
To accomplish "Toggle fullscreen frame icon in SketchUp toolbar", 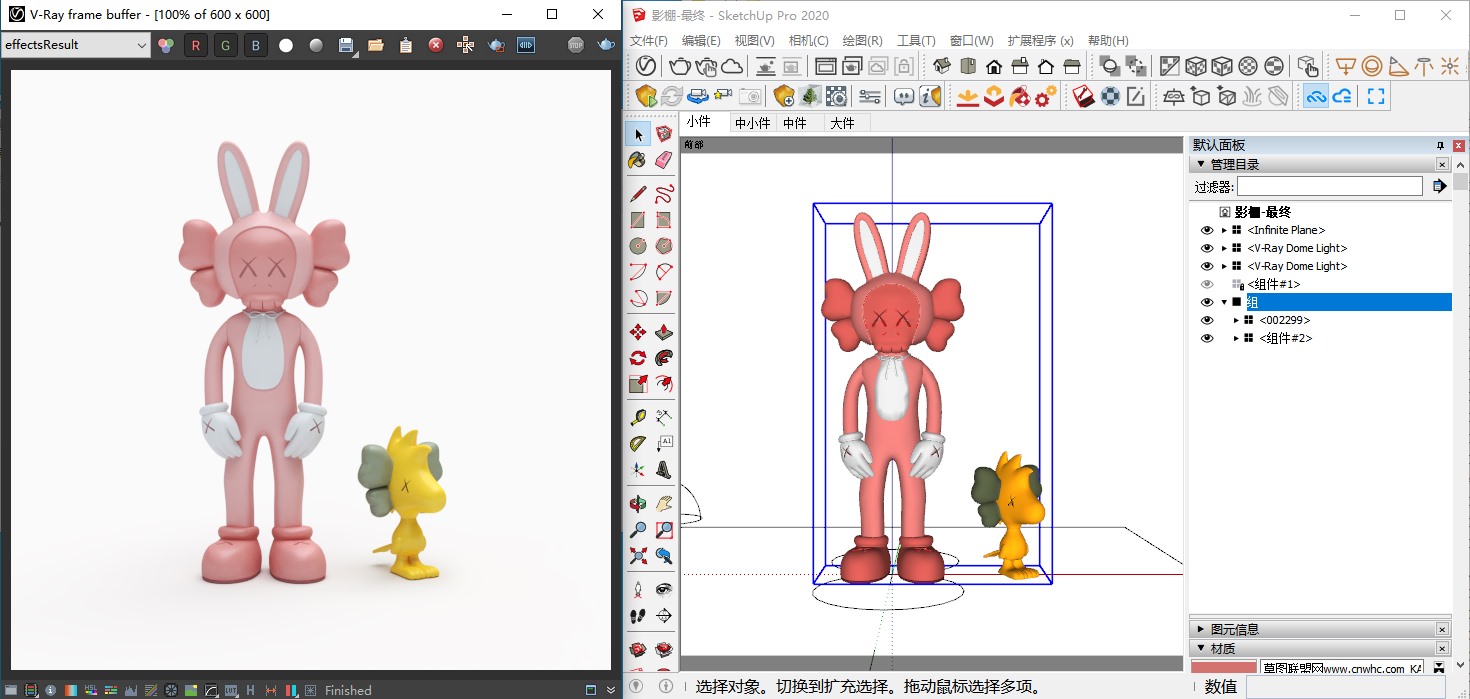I will [x=1376, y=96].
